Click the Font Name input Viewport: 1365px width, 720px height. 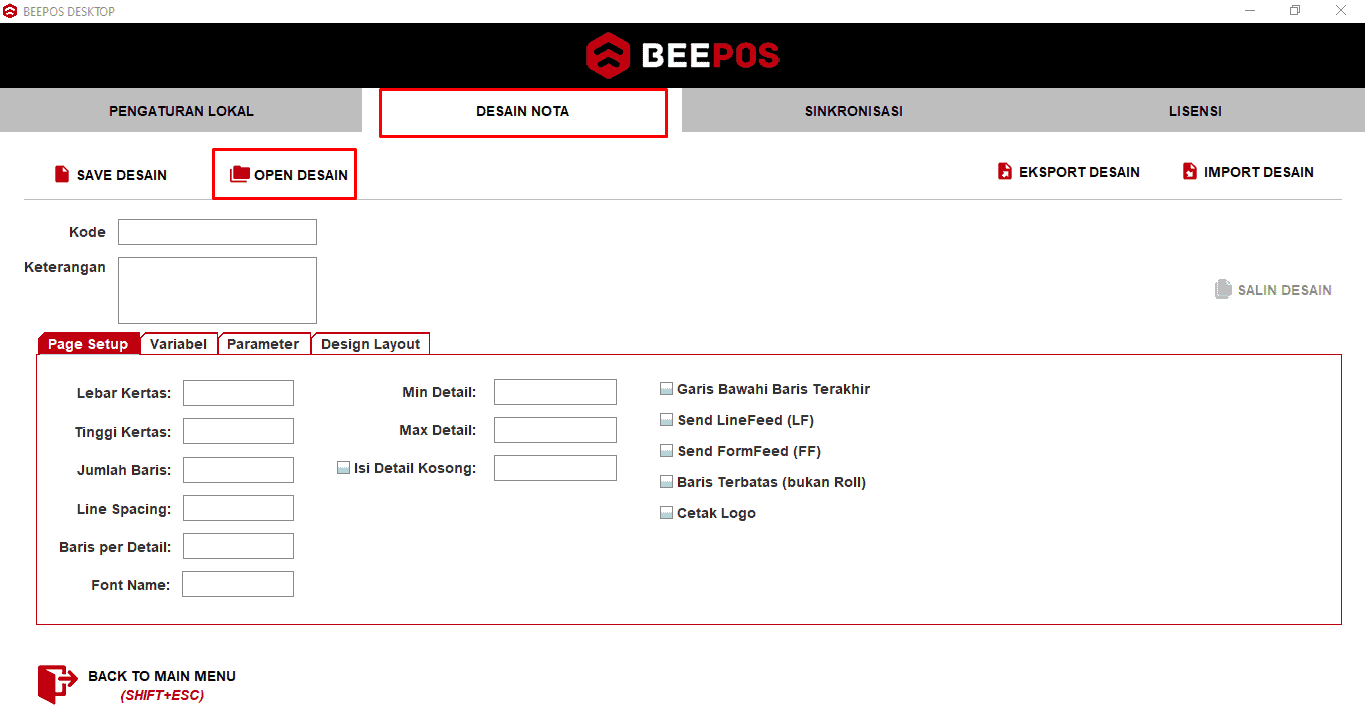point(238,584)
